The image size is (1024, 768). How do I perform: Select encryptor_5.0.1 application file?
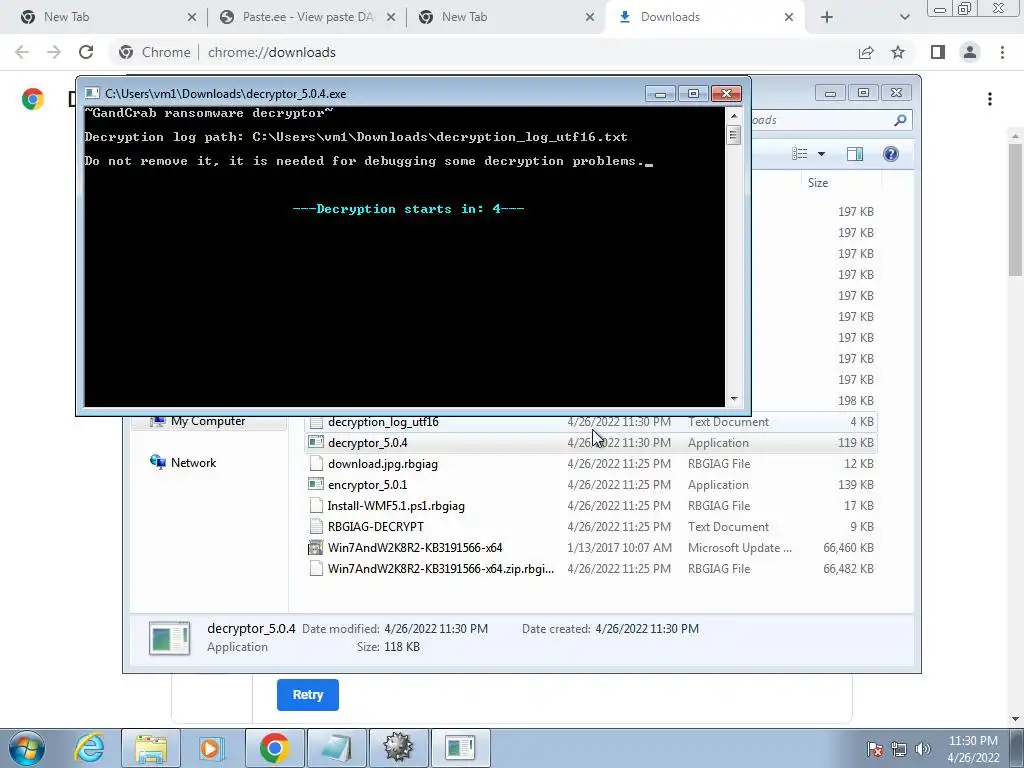click(x=591, y=485)
